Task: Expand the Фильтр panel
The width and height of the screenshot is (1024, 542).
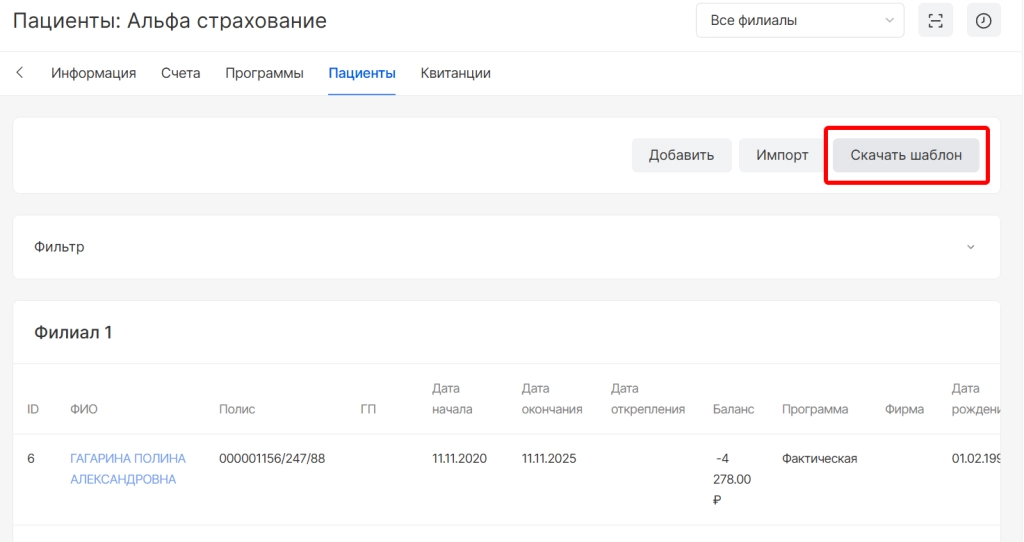Action: pos(506,247)
